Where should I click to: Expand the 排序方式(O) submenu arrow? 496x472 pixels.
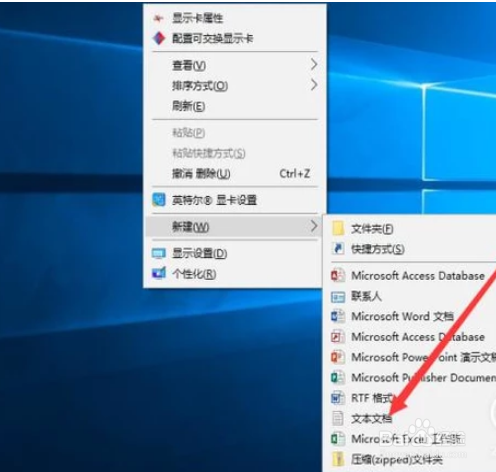tap(314, 85)
